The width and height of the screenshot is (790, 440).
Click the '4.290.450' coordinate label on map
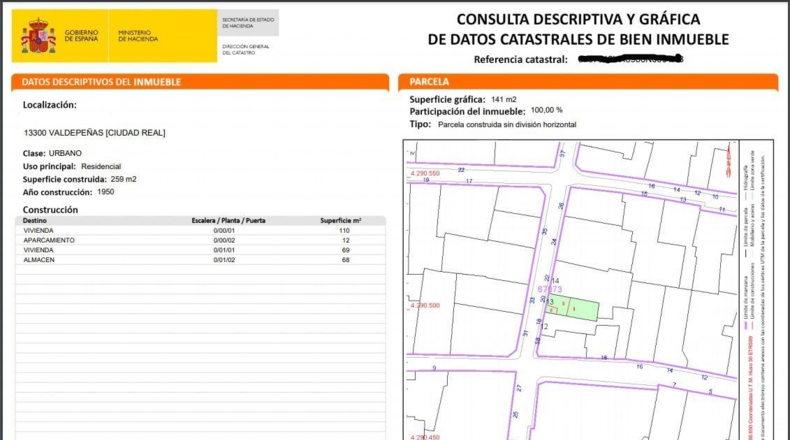click(425, 437)
